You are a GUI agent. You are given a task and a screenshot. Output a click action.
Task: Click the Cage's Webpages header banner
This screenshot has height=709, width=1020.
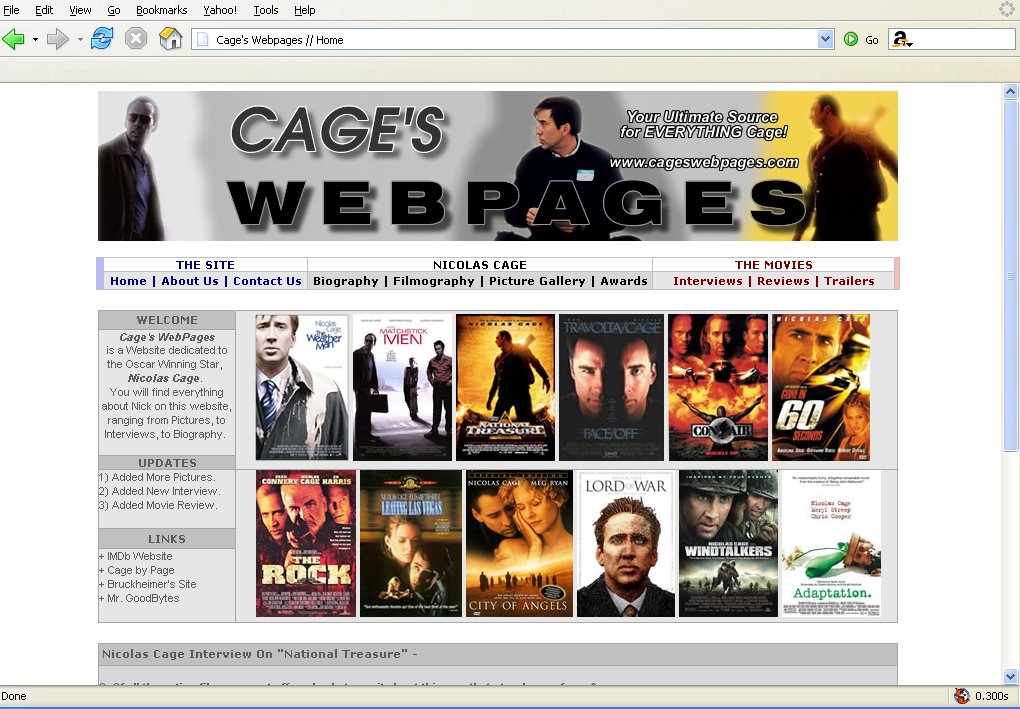(x=498, y=166)
